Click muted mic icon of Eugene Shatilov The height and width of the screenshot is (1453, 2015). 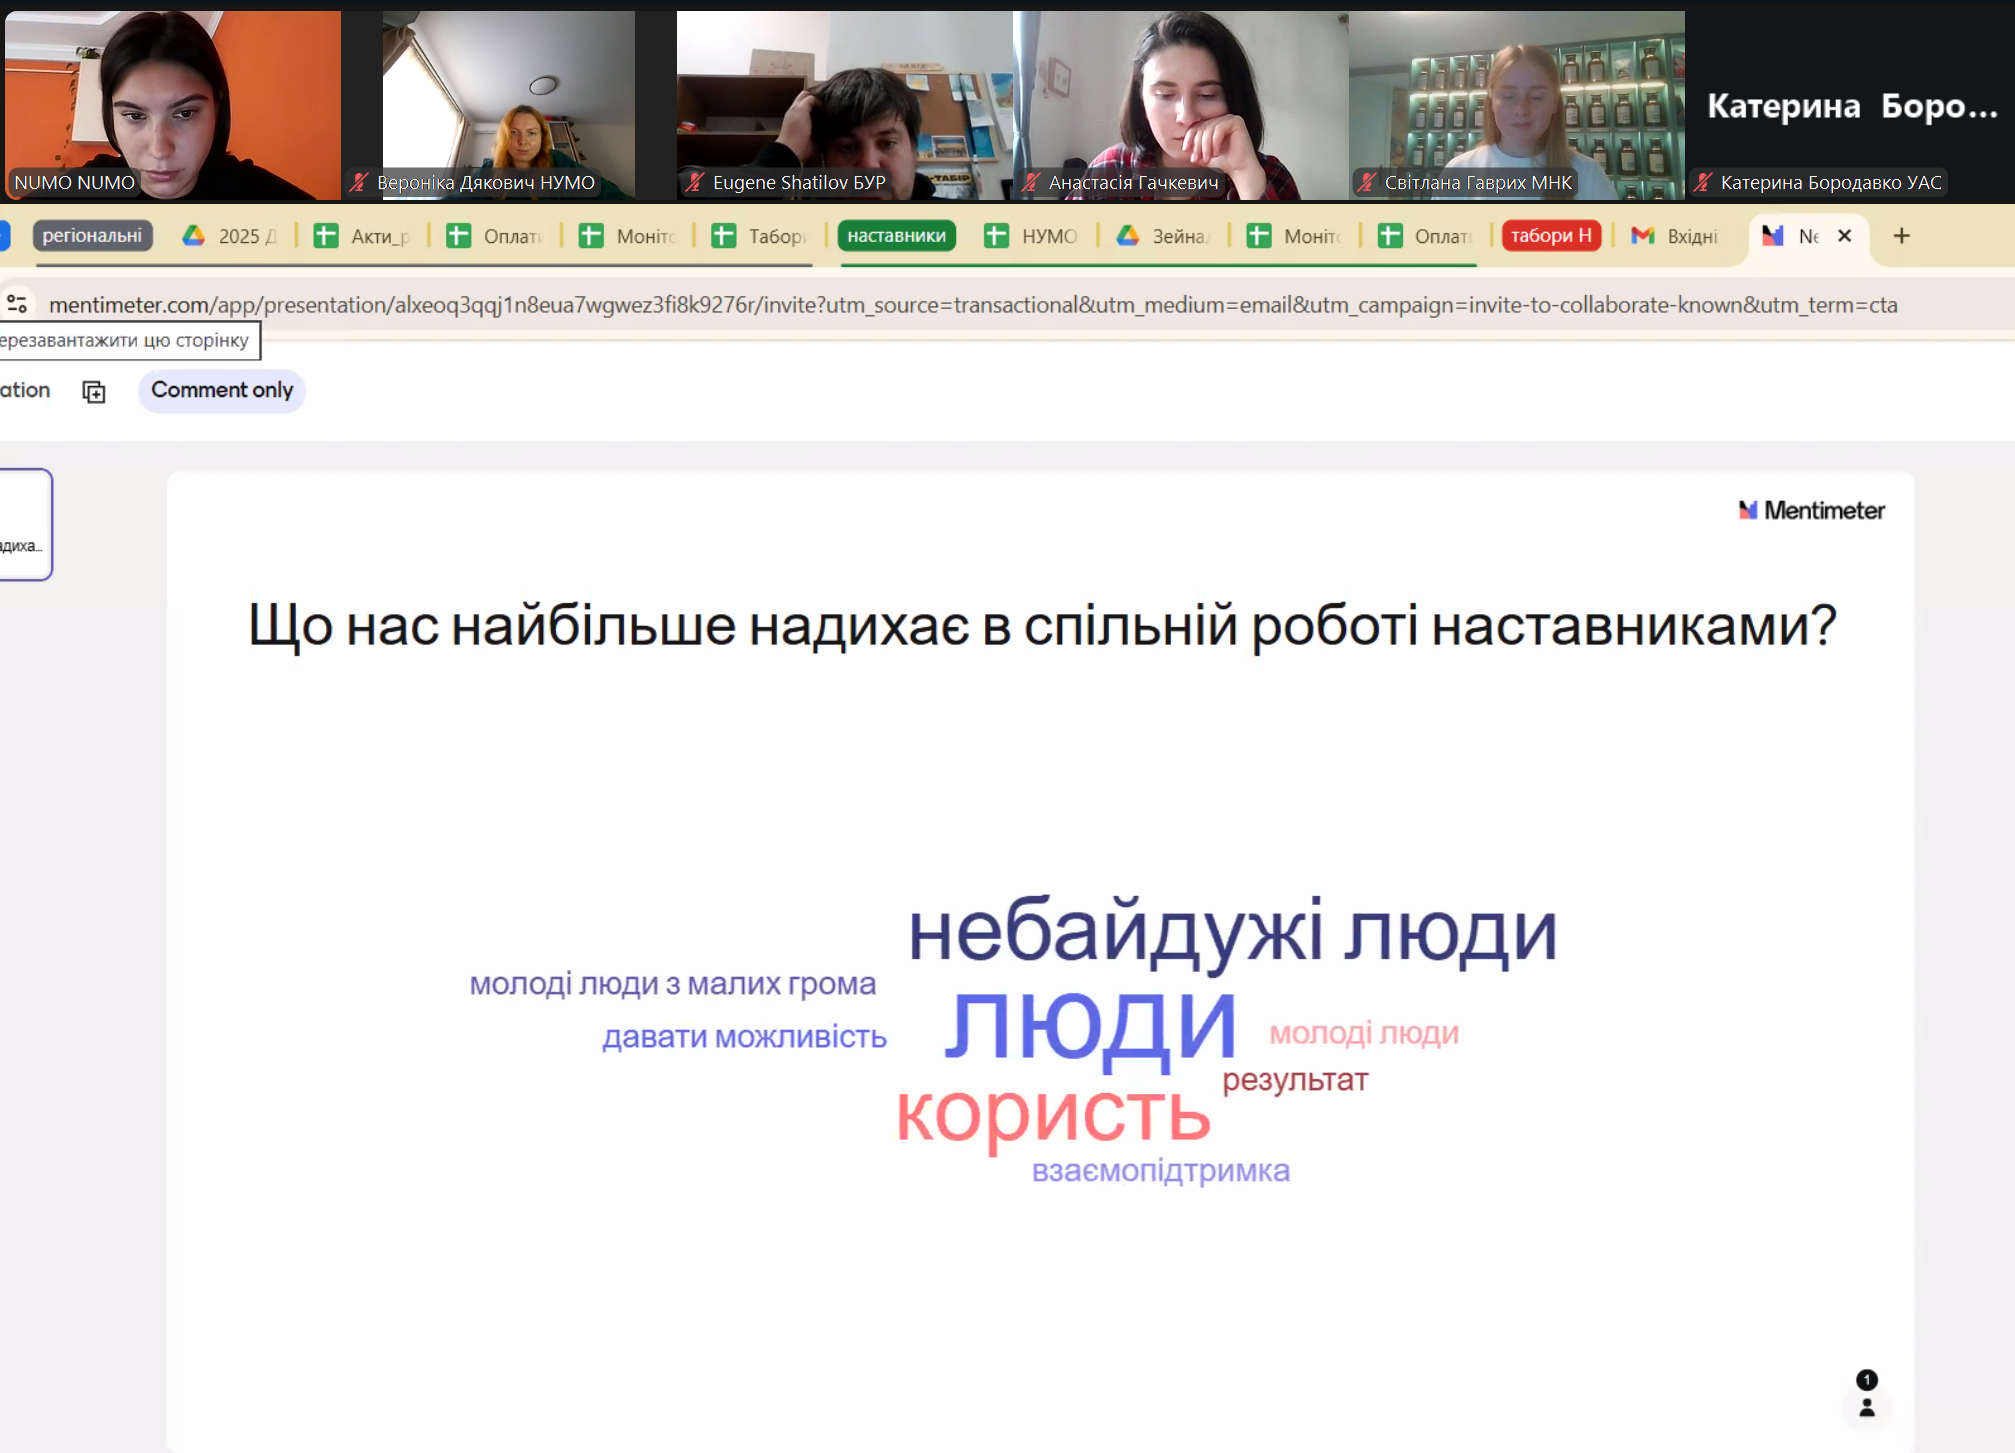695,182
